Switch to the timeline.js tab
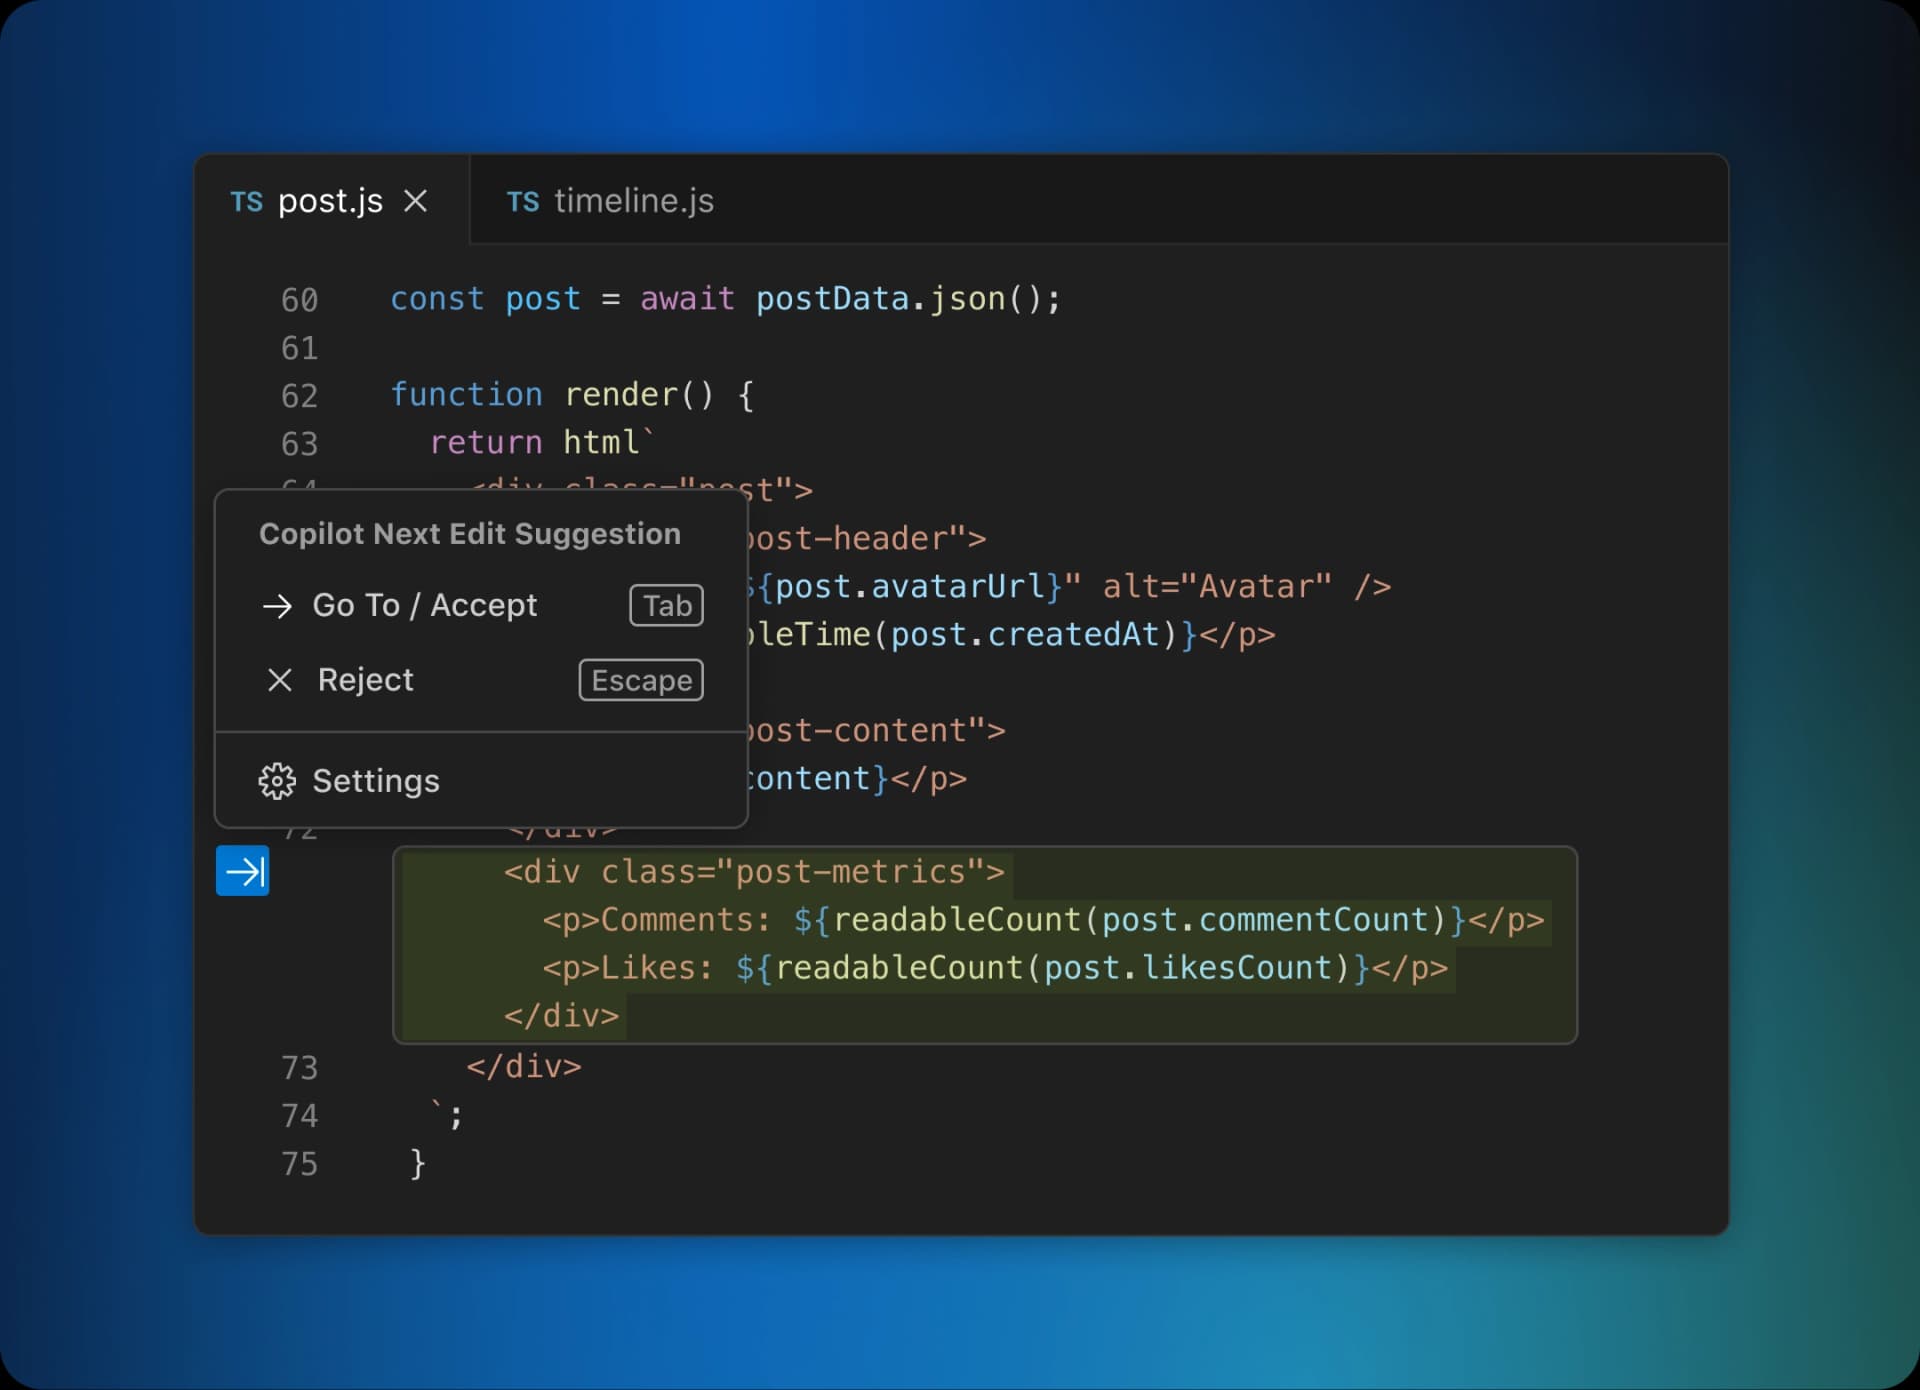Image resolution: width=1920 pixels, height=1390 pixels. coord(634,201)
